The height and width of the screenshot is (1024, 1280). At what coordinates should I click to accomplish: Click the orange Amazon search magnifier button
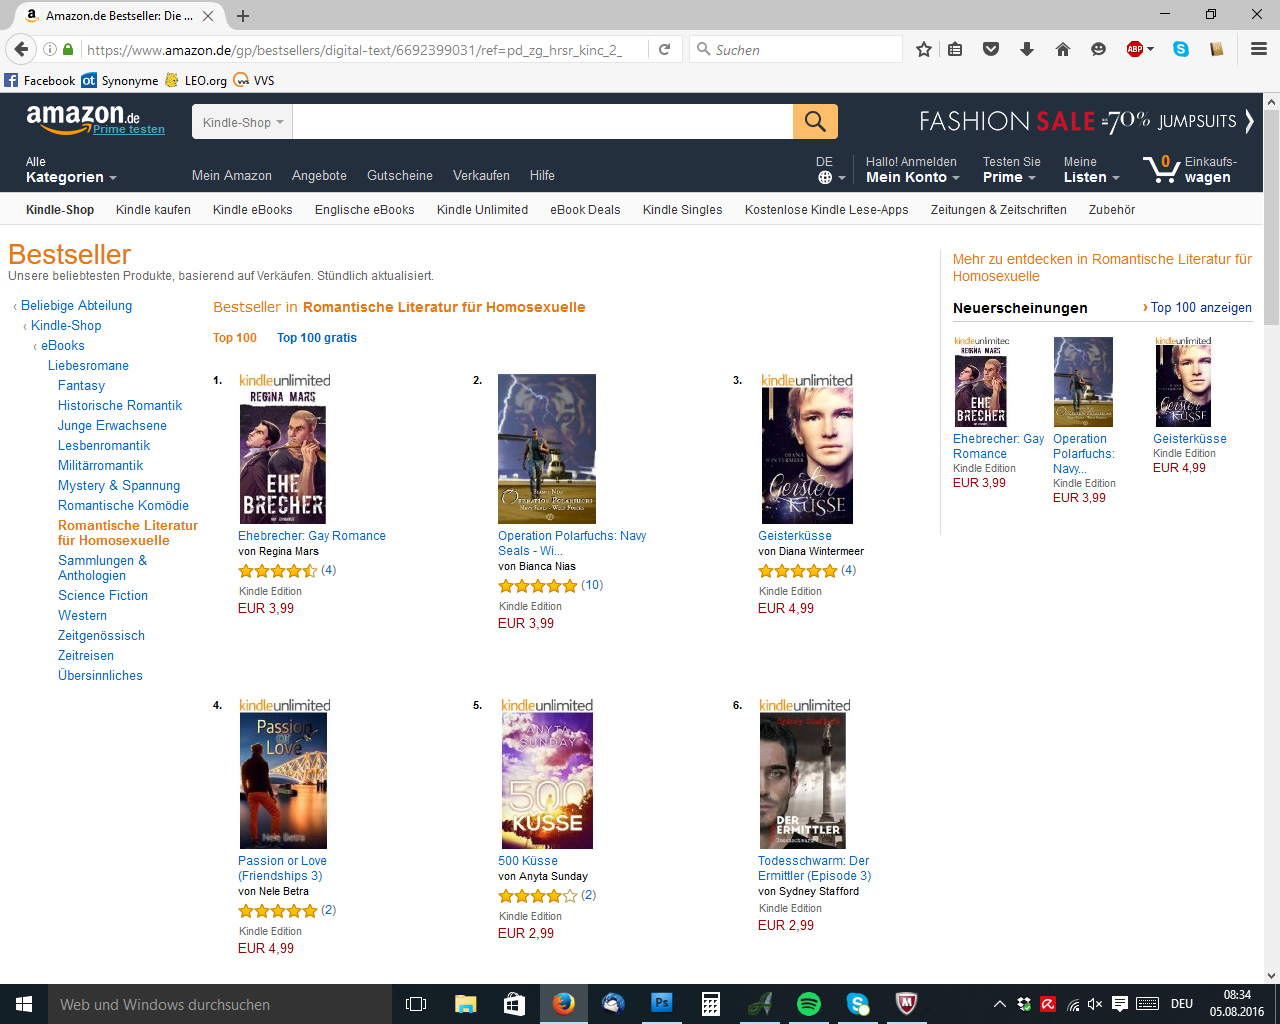(815, 122)
